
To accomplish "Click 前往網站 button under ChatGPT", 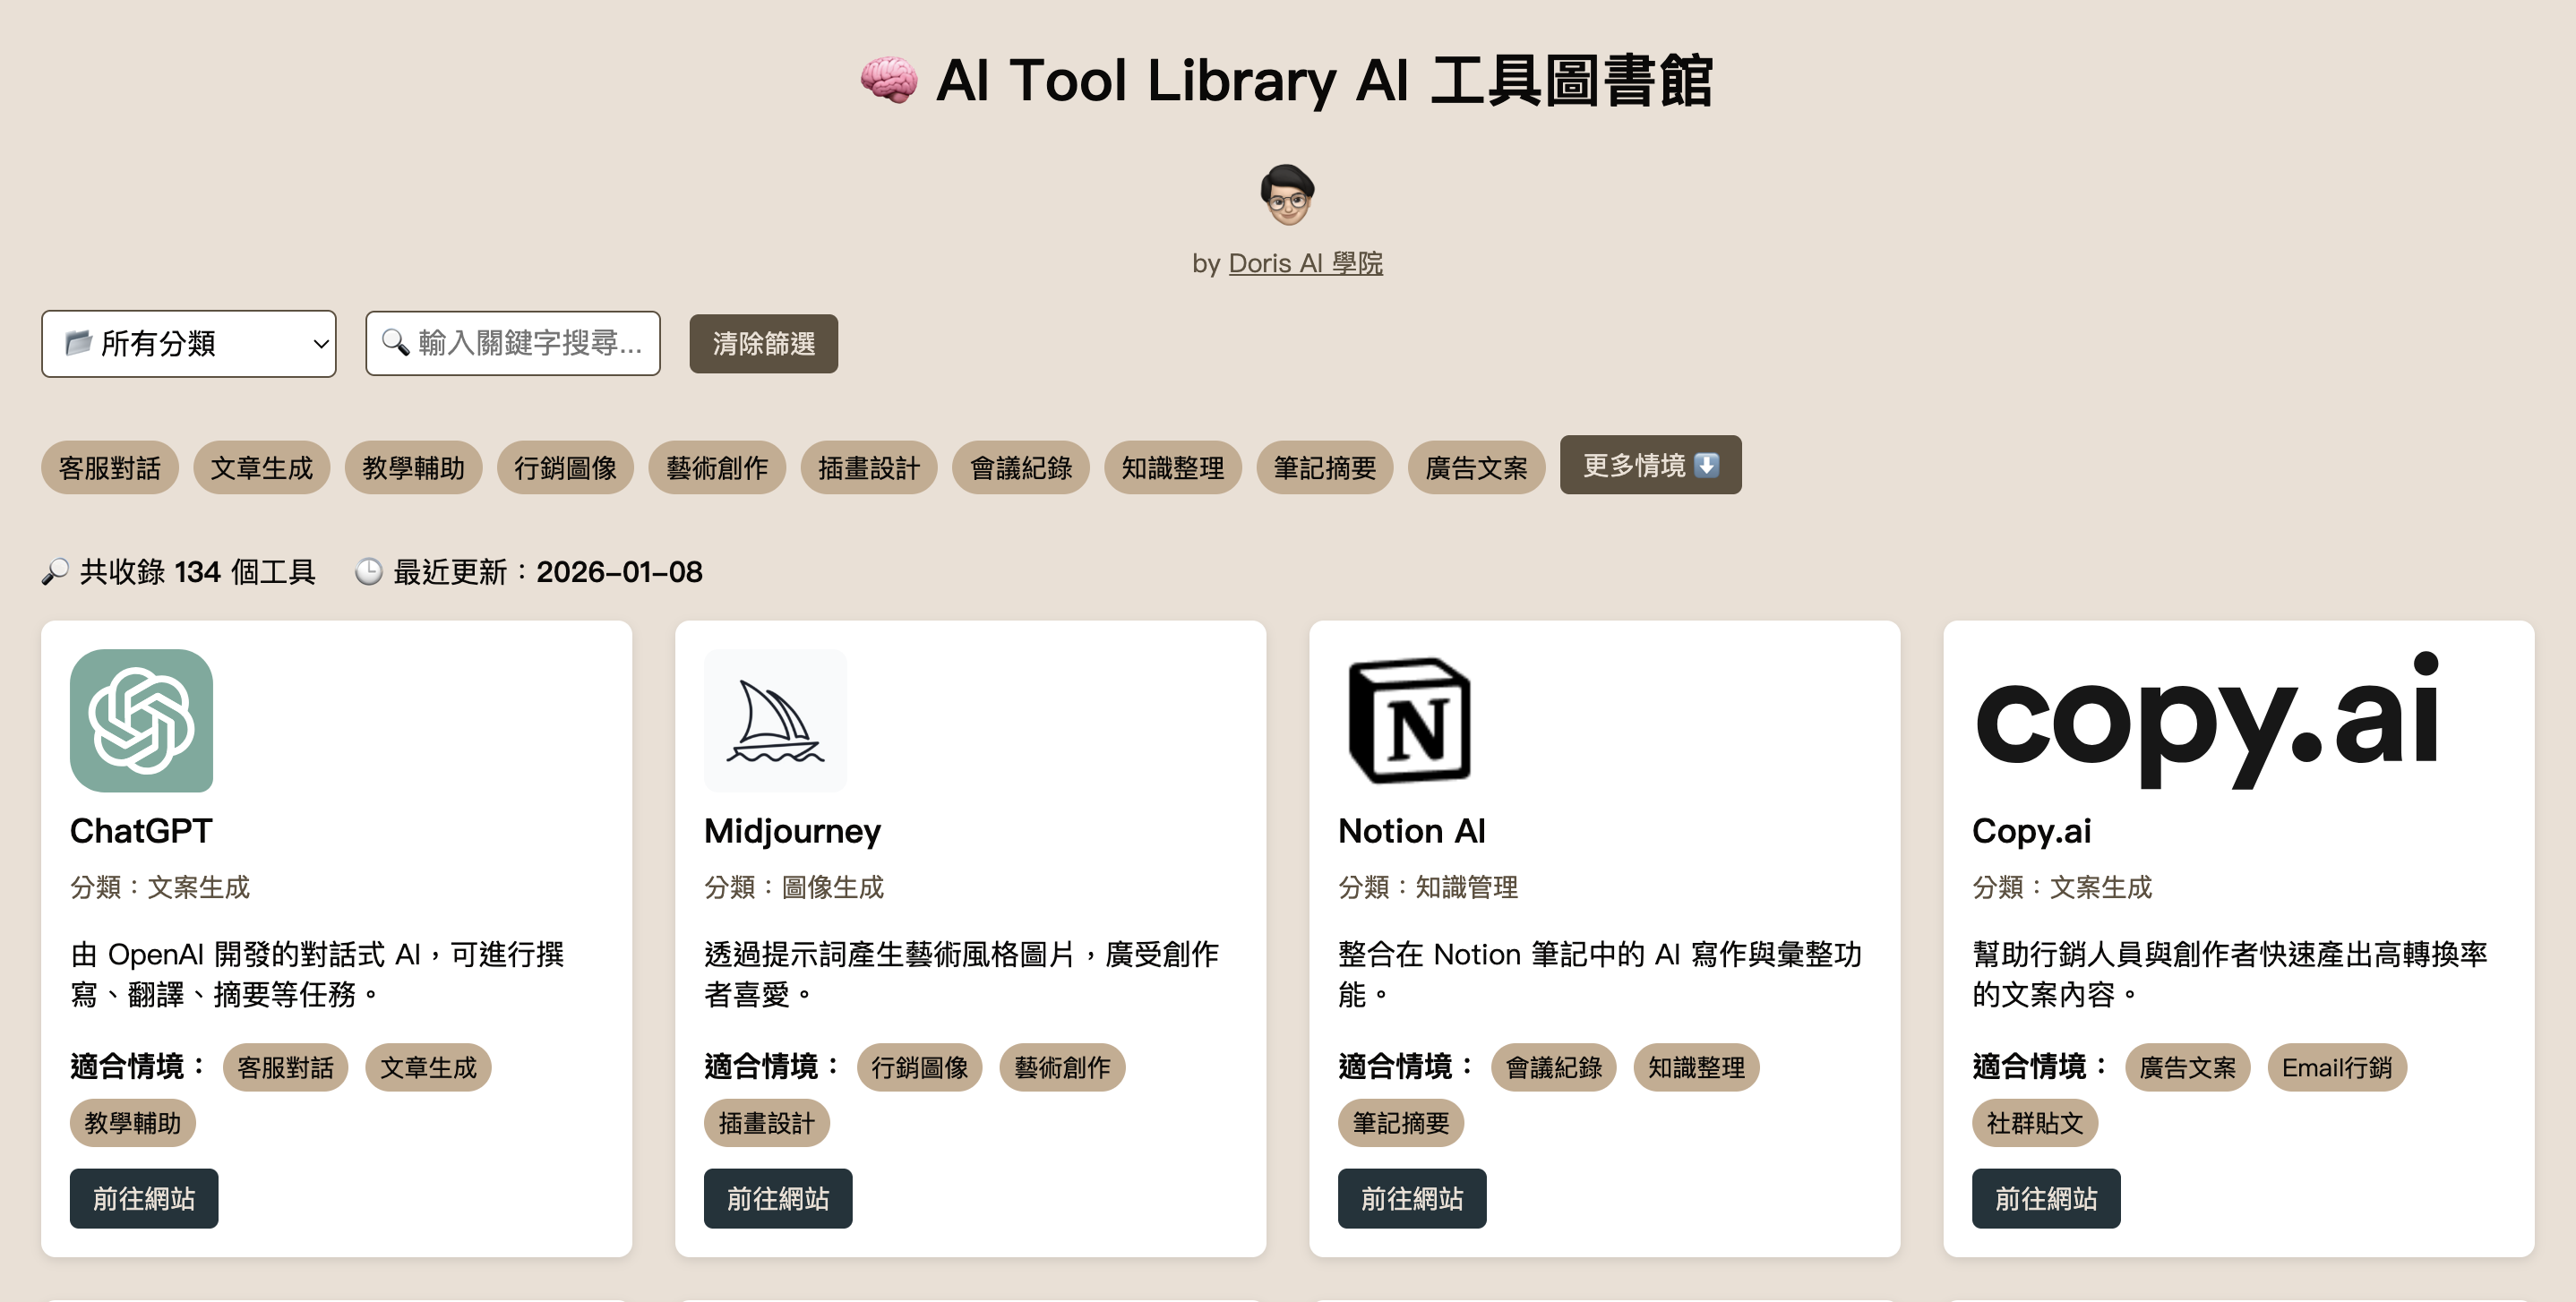I will pyautogui.click(x=144, y=1198).
